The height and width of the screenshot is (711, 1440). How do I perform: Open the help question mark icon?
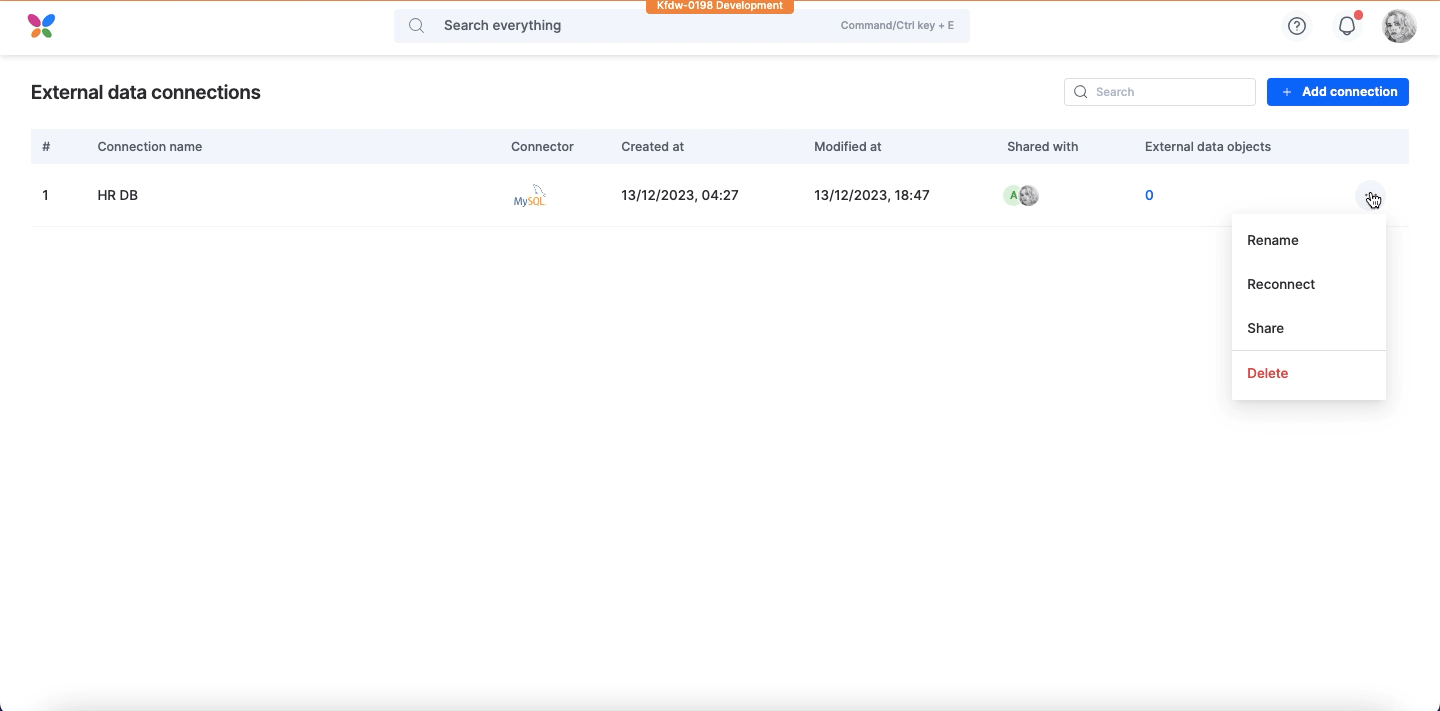click(1297, 26)
